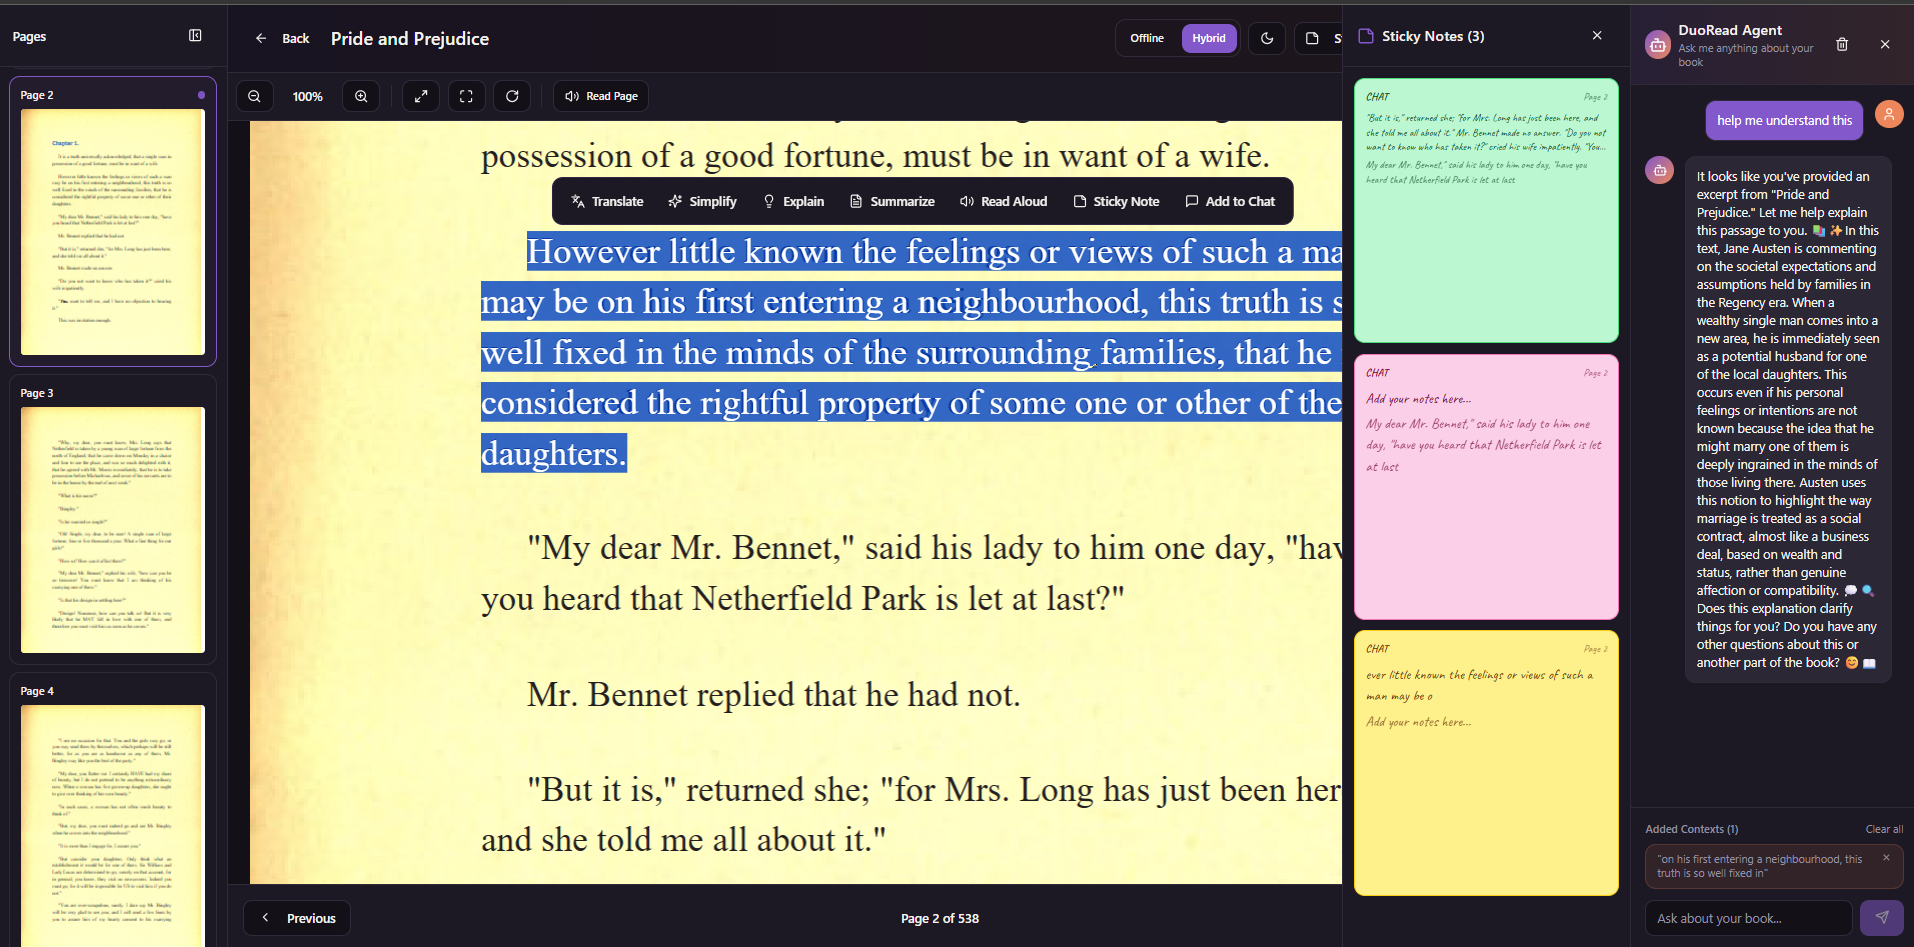Click 'help me understand this' message
This screenshot has width=1914, height=947.
pos(1784,120)
